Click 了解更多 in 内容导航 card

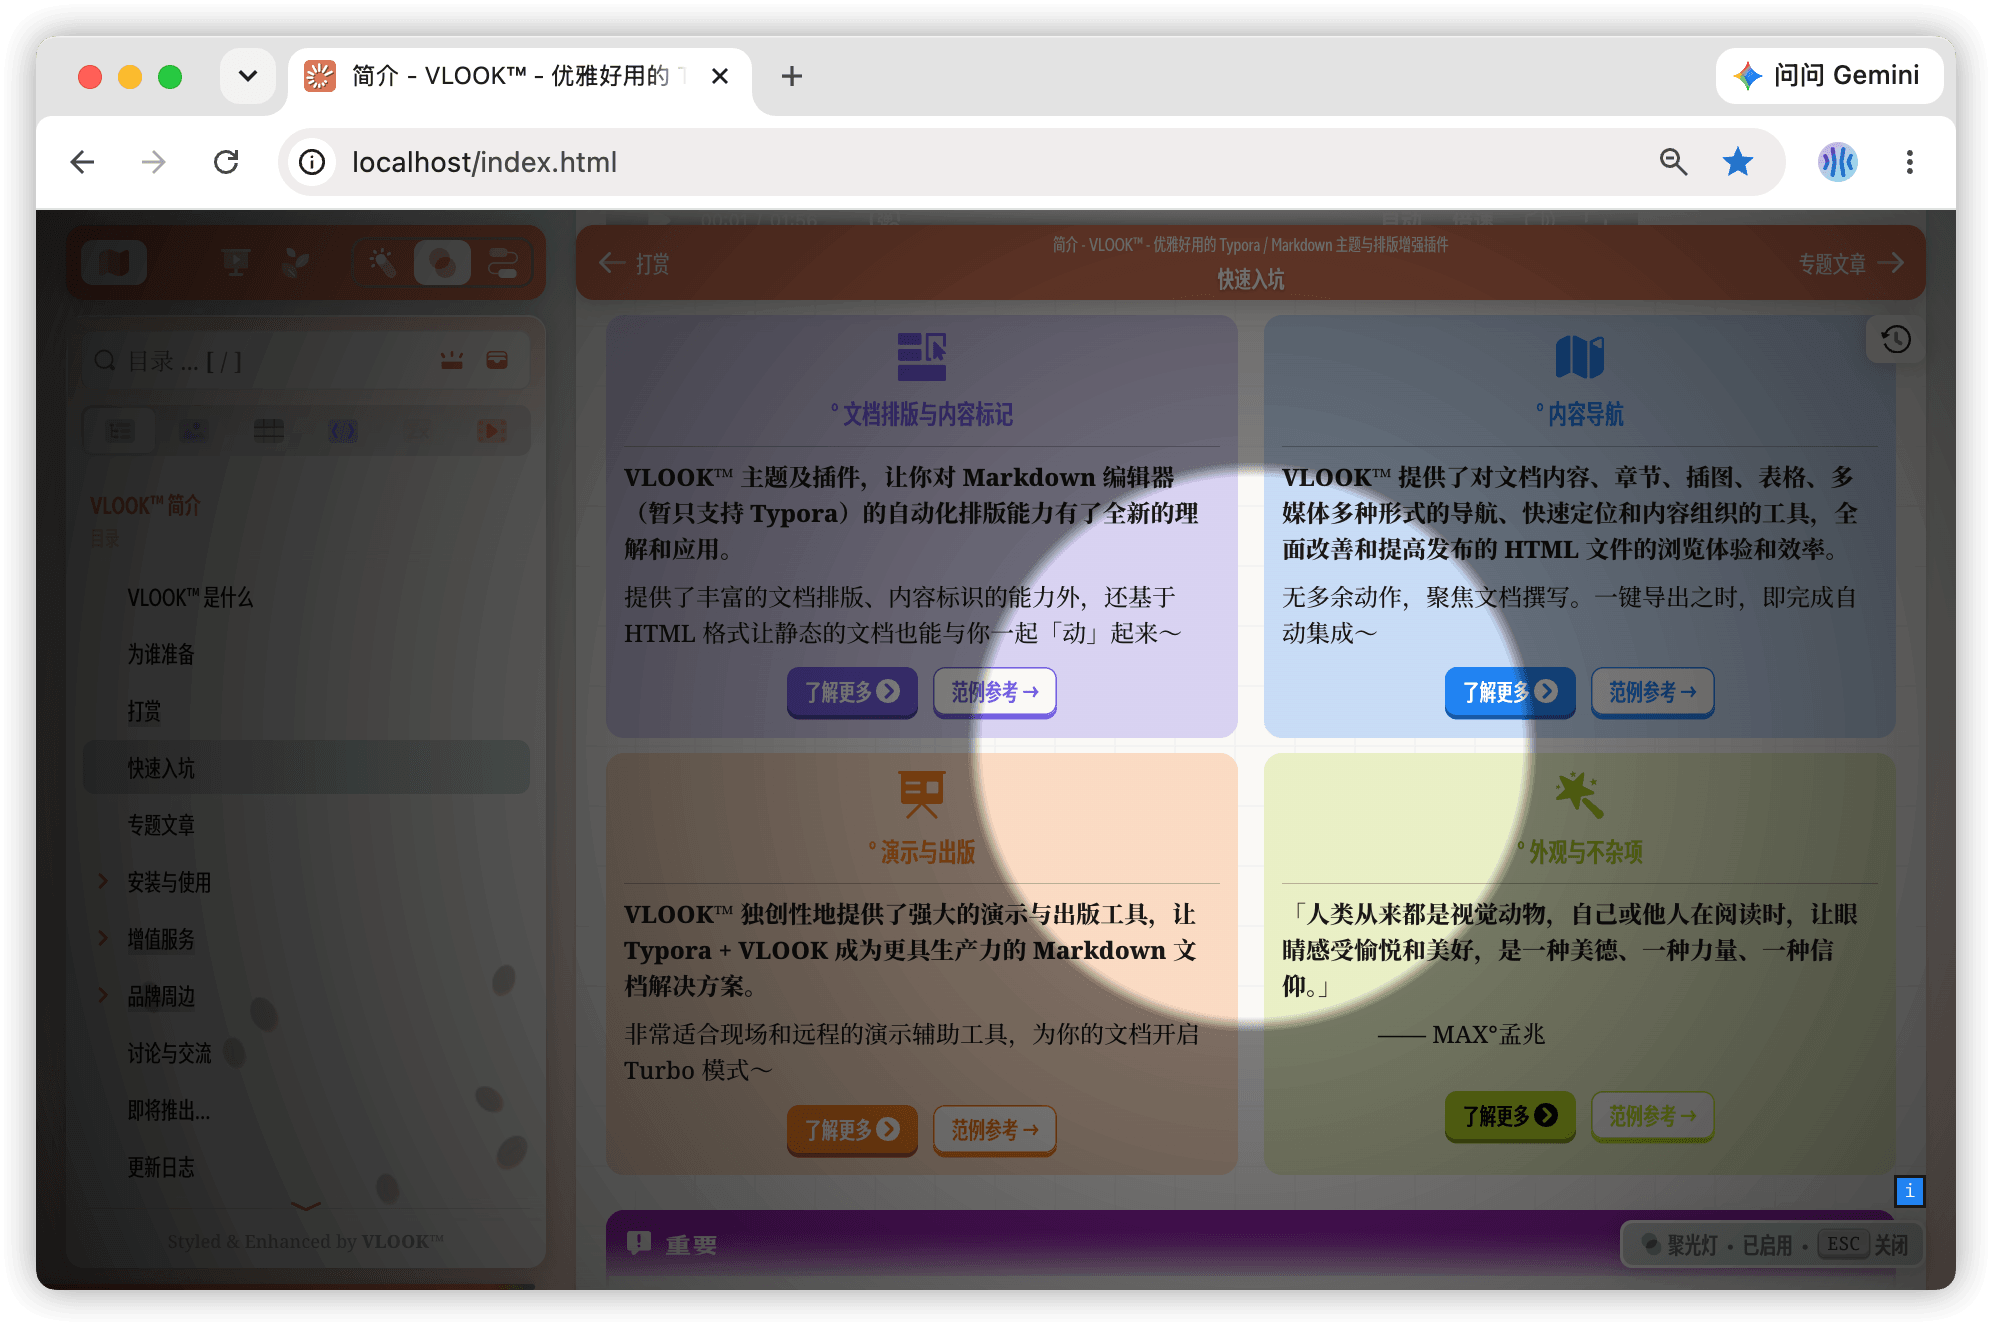1510,692
